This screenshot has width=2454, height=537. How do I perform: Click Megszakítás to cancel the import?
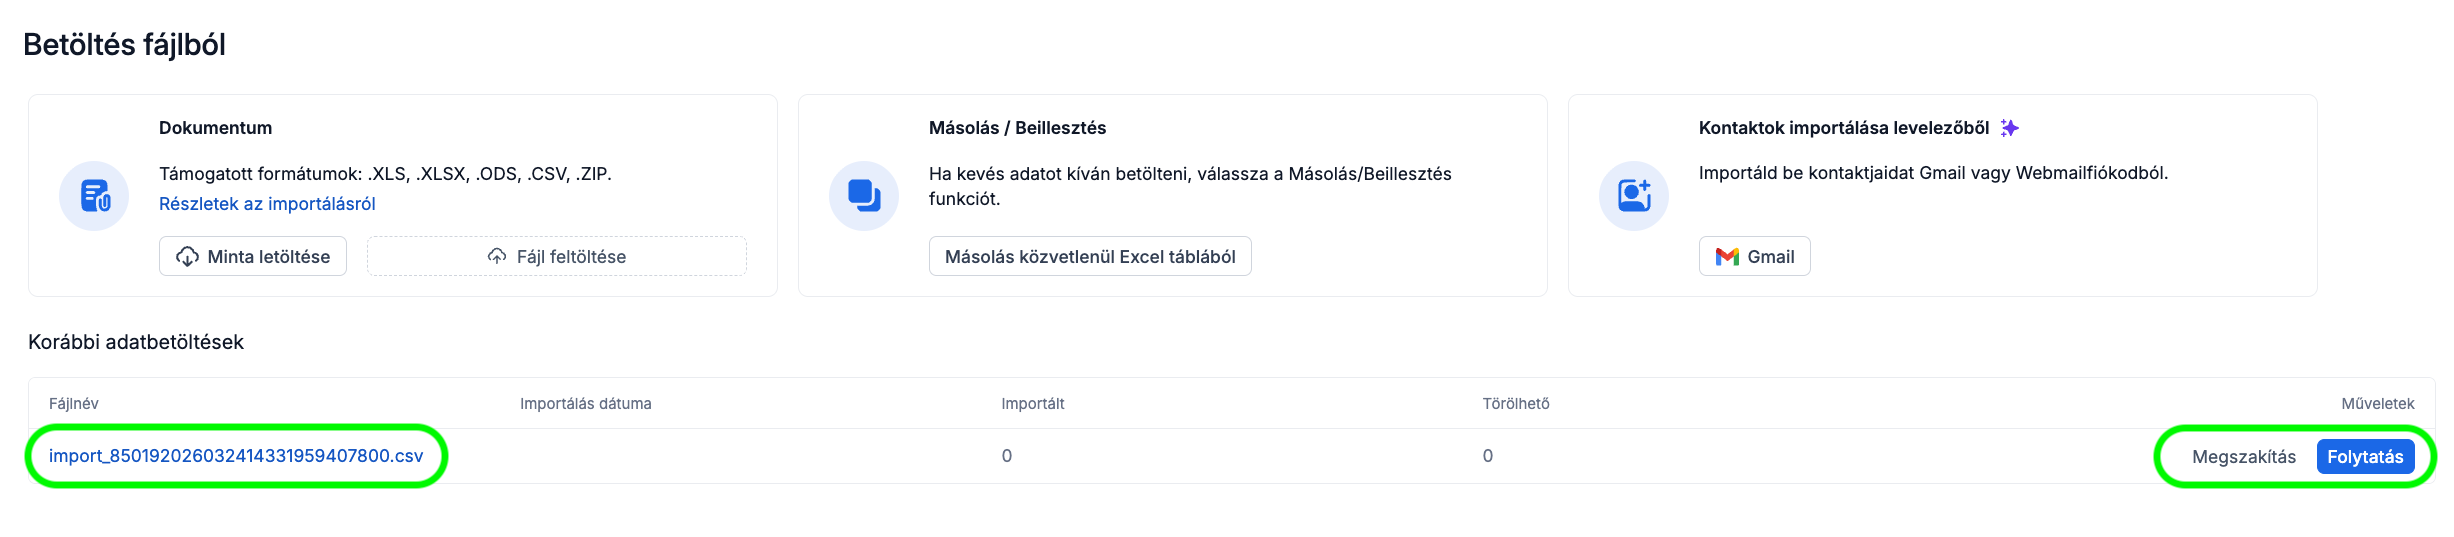(x=2243, y=457)
